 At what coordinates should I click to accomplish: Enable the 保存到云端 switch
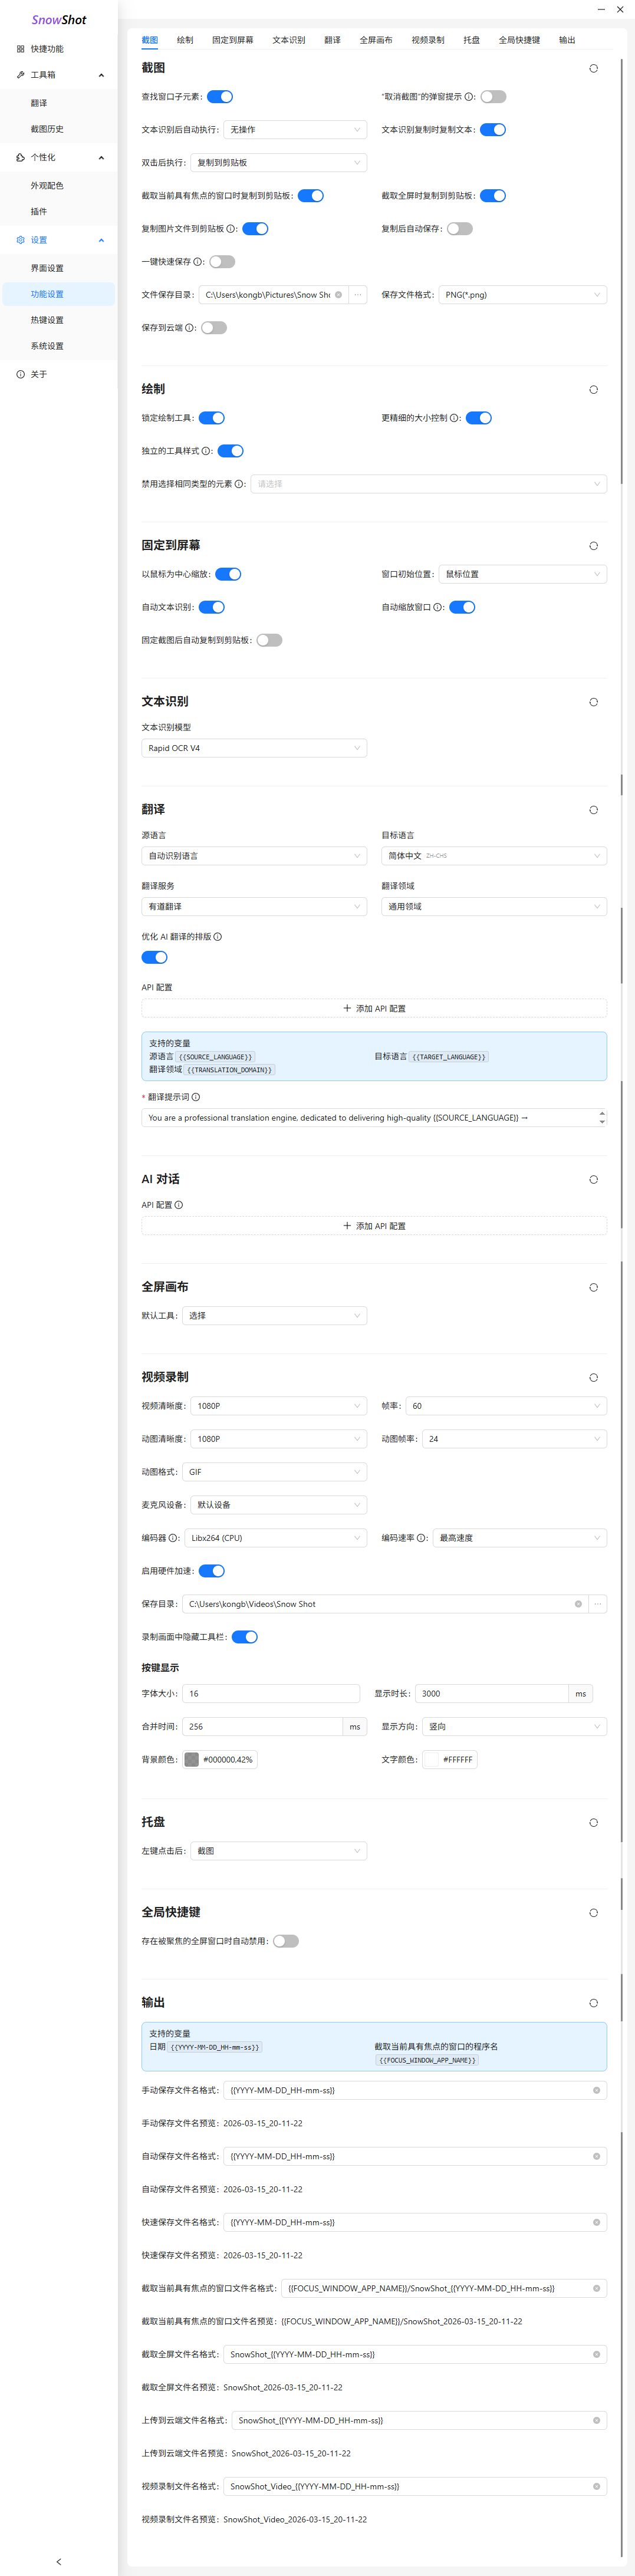[x=214, y=328]
